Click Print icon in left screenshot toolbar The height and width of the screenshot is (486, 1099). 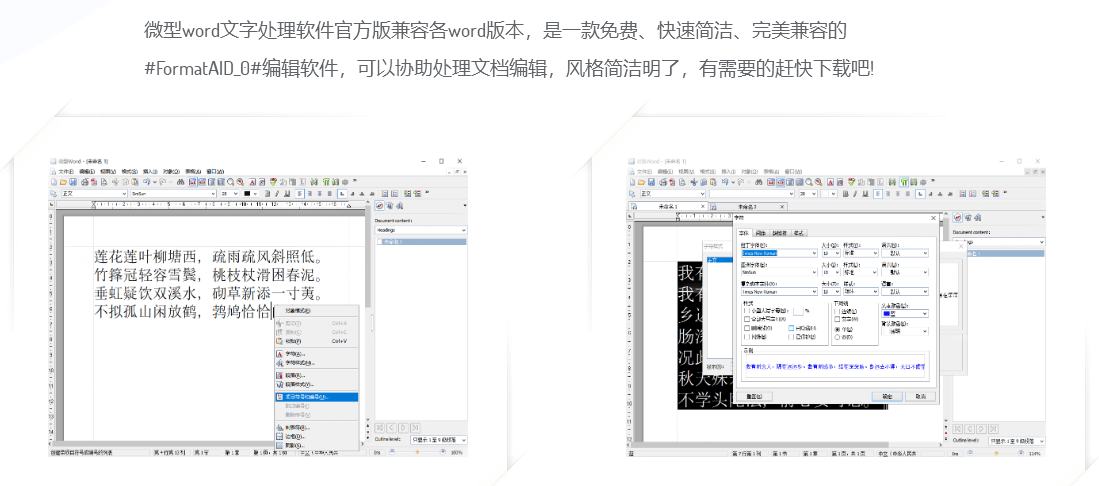(85, 182)
